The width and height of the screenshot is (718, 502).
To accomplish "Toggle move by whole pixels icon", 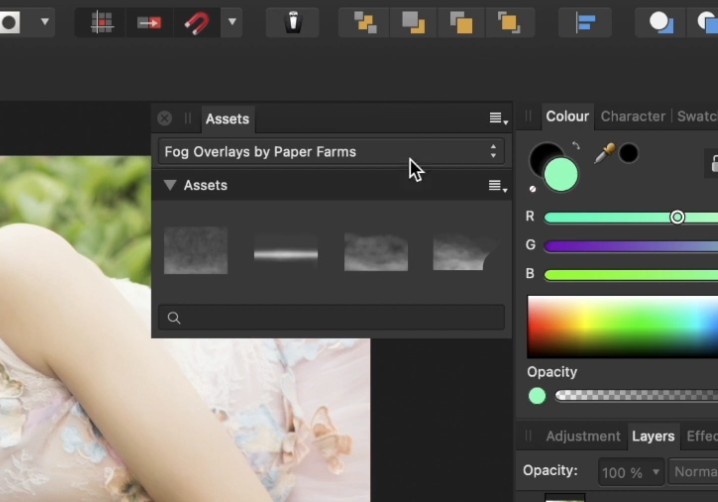I will (149, 22).
